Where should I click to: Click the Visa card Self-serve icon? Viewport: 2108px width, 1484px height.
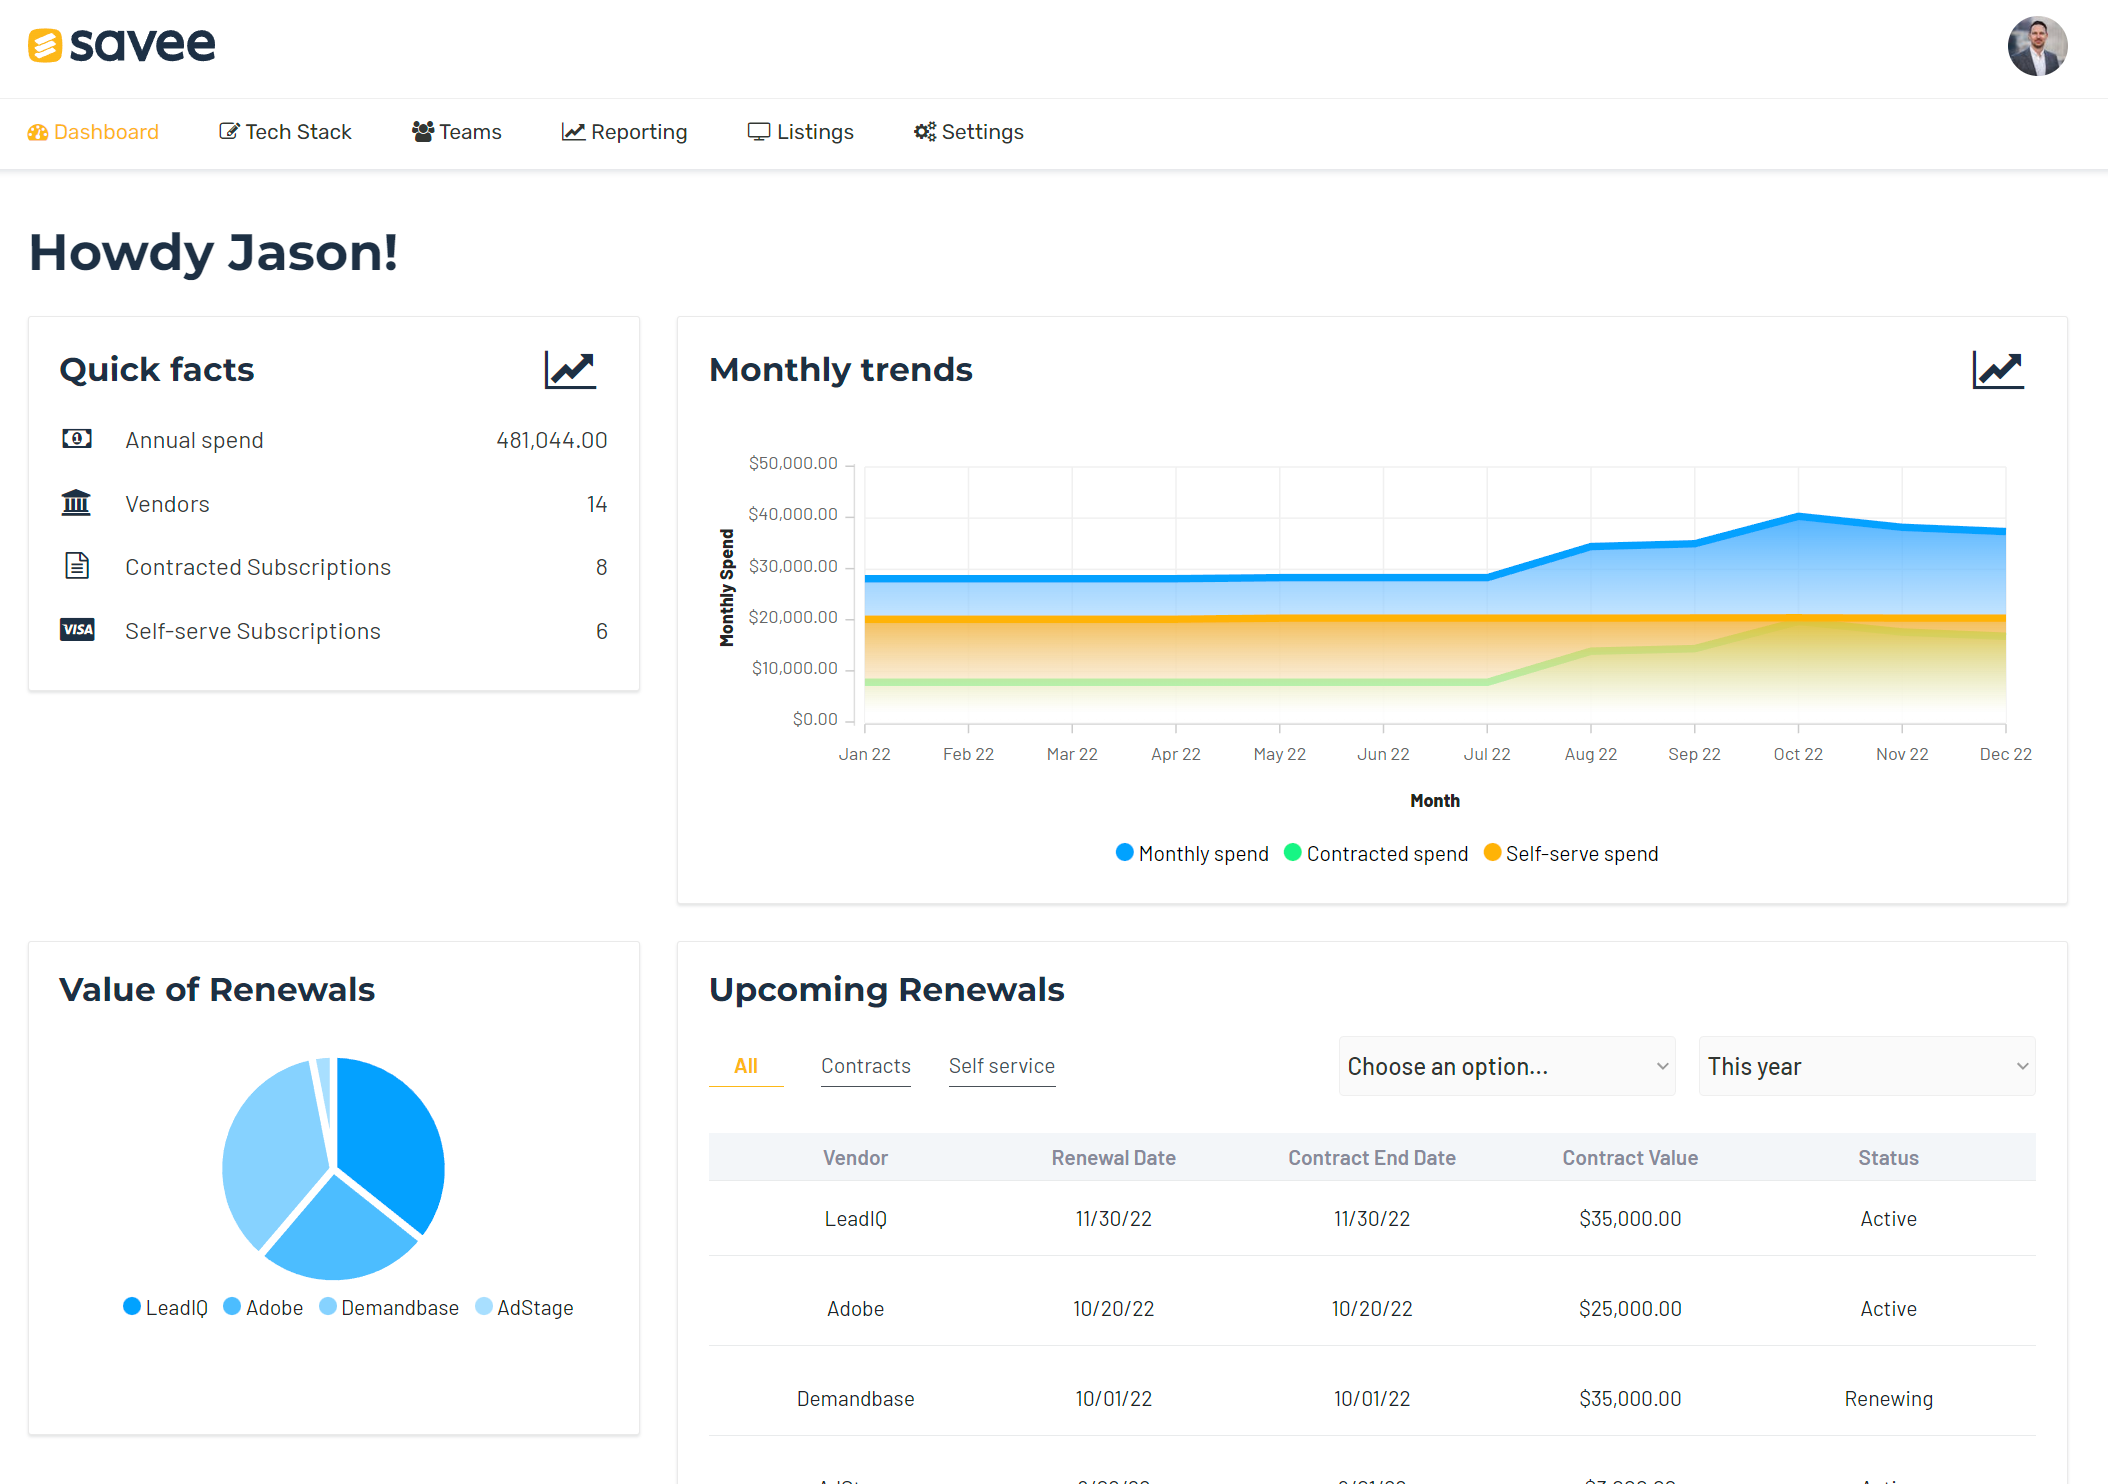click(77, 630)
